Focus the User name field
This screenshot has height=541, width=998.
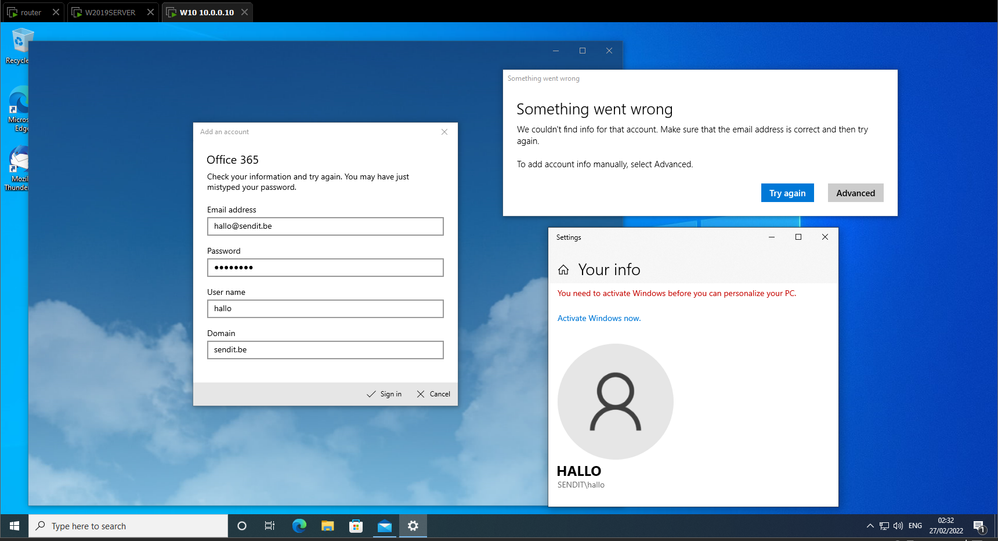tap(325, 309)
